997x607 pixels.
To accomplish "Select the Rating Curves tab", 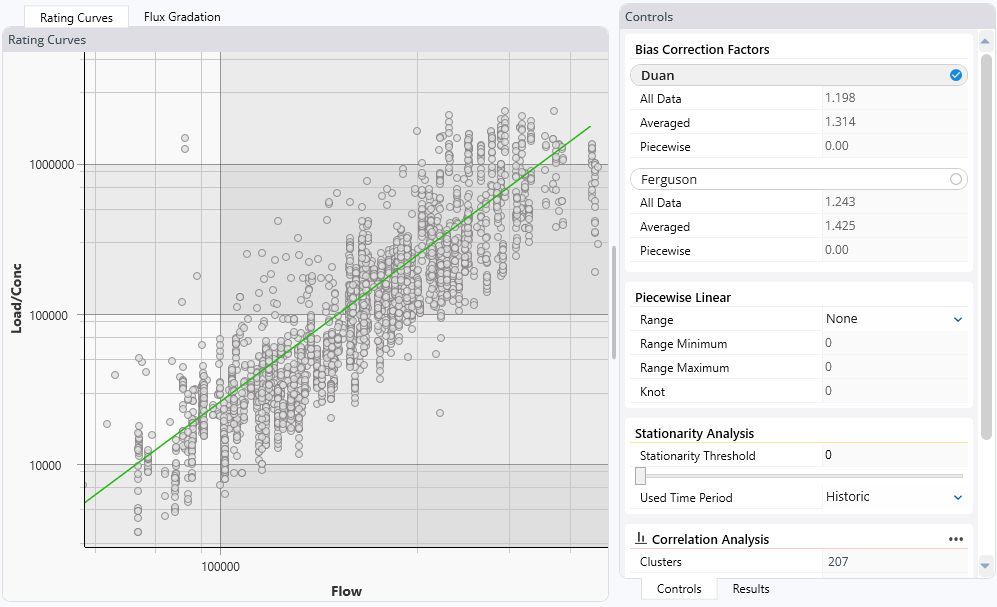I will click(x=76, y=17).
